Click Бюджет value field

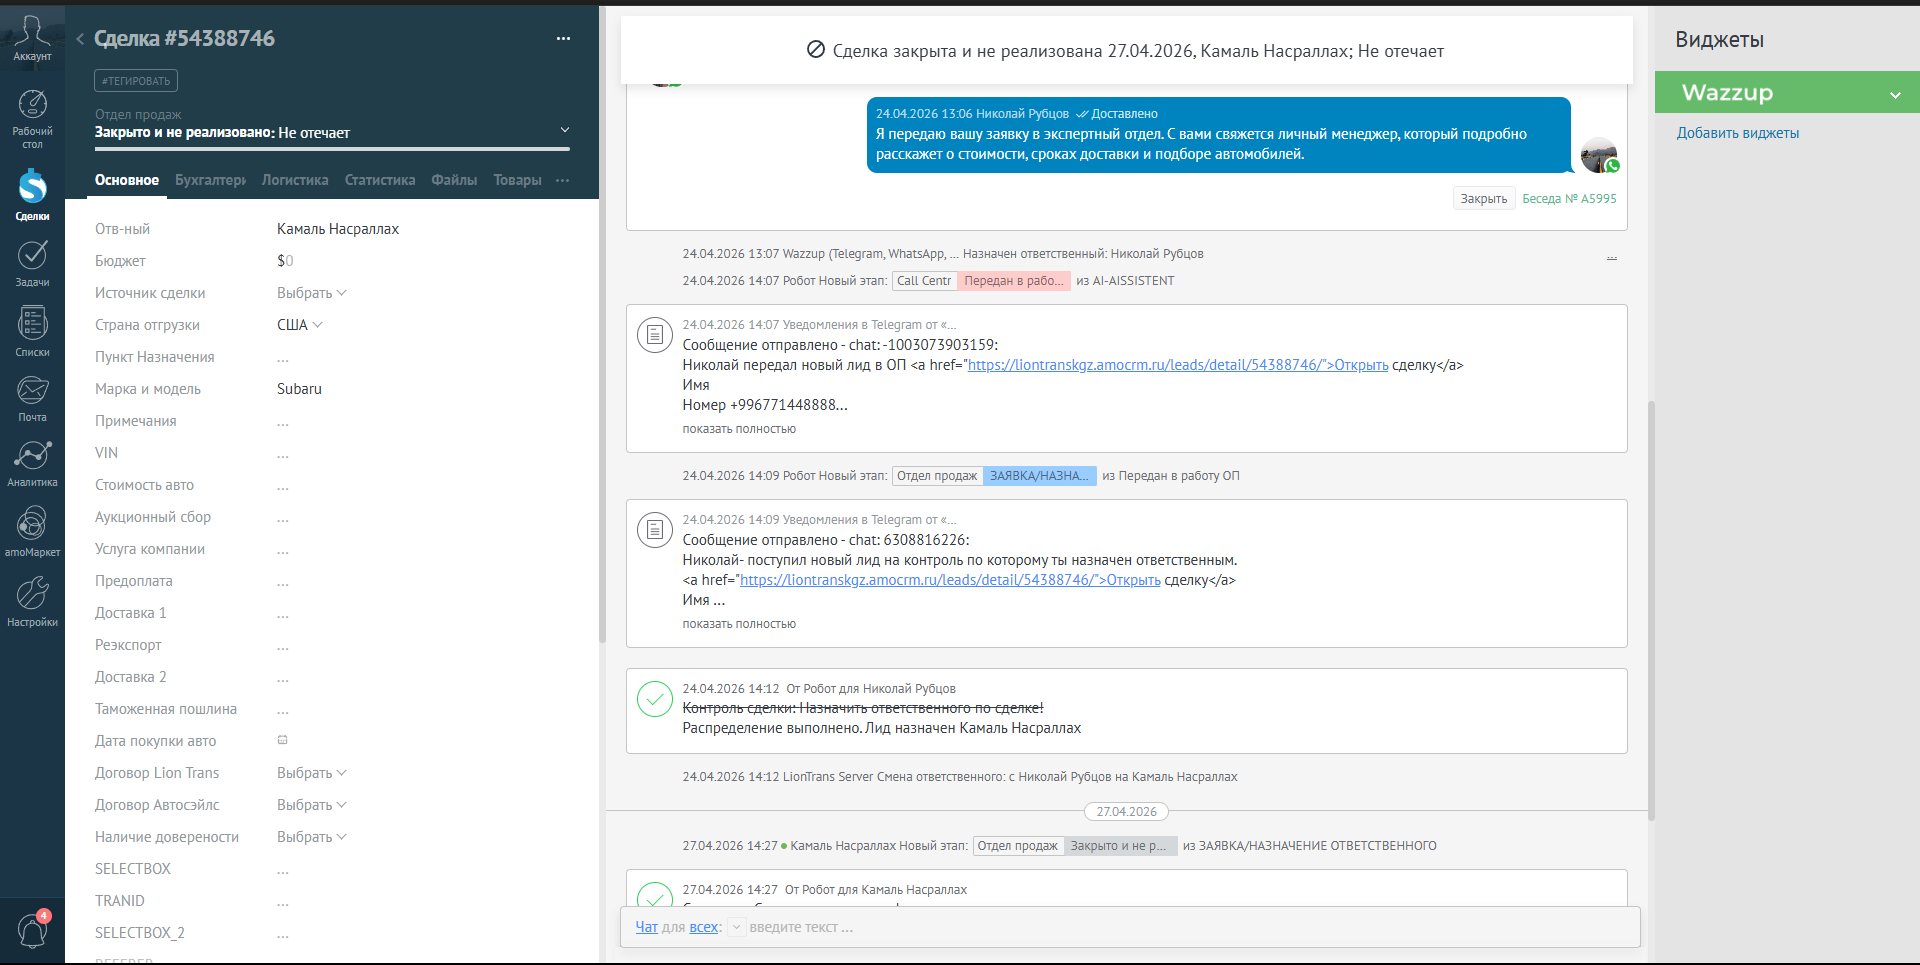pyautogui.click(x=285, y=261)
